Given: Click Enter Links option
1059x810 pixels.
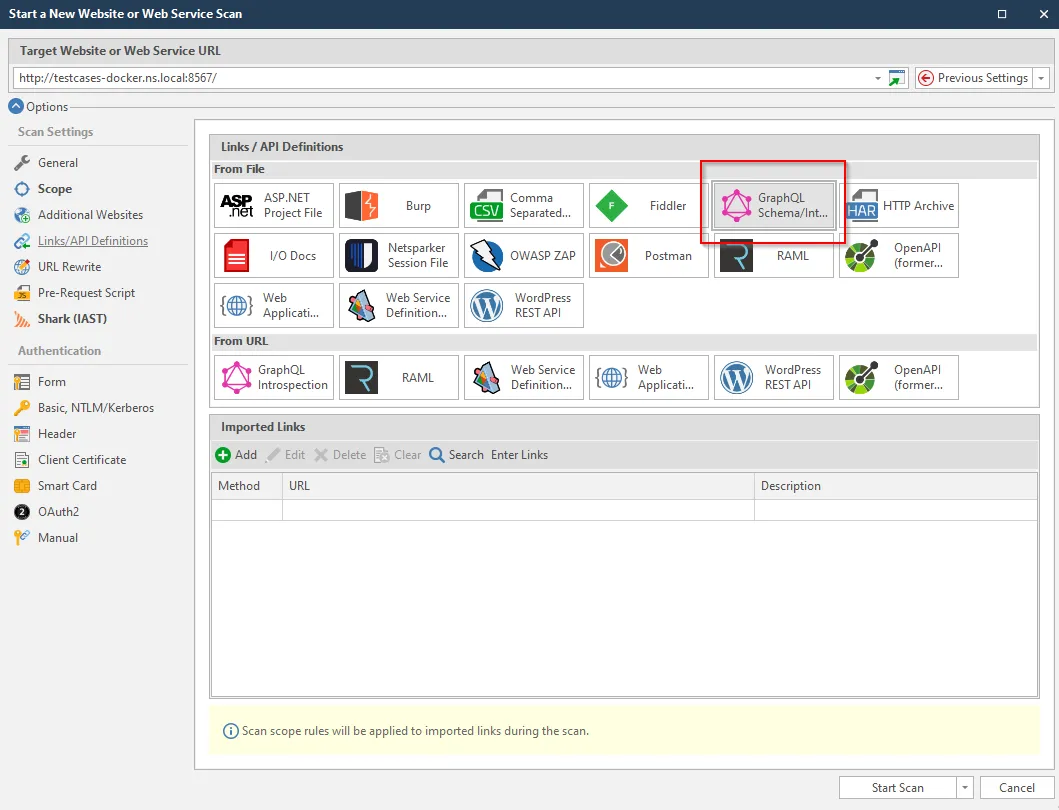Looking at the screenshot, I should coord(519,455).
